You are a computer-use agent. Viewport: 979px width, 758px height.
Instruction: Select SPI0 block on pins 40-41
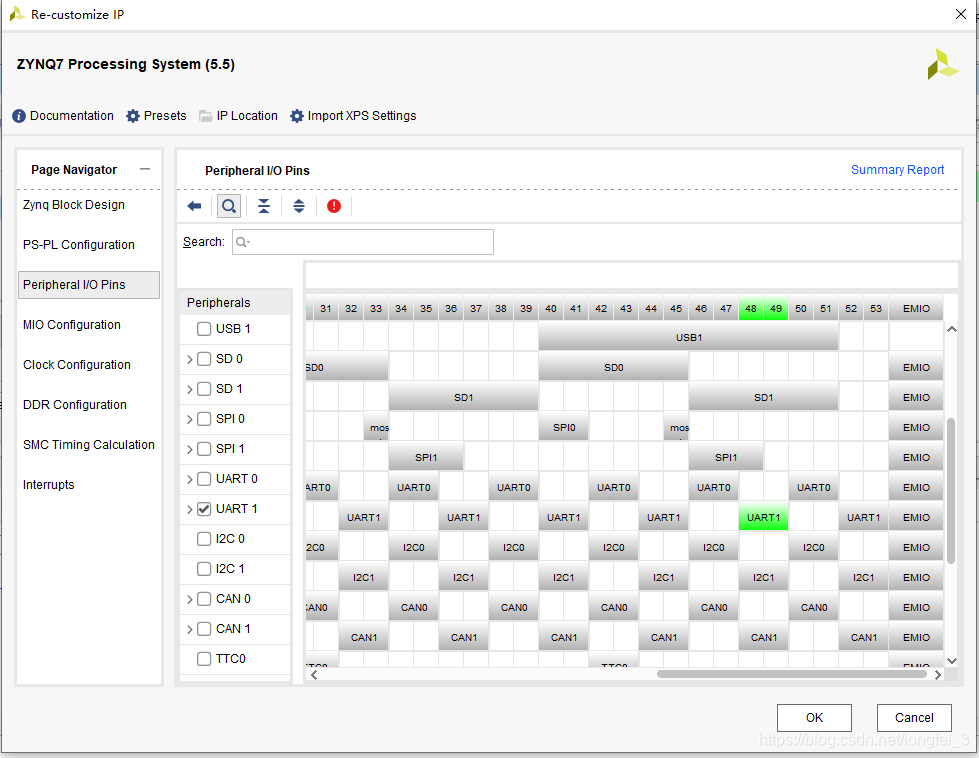[x=564, y=428]
